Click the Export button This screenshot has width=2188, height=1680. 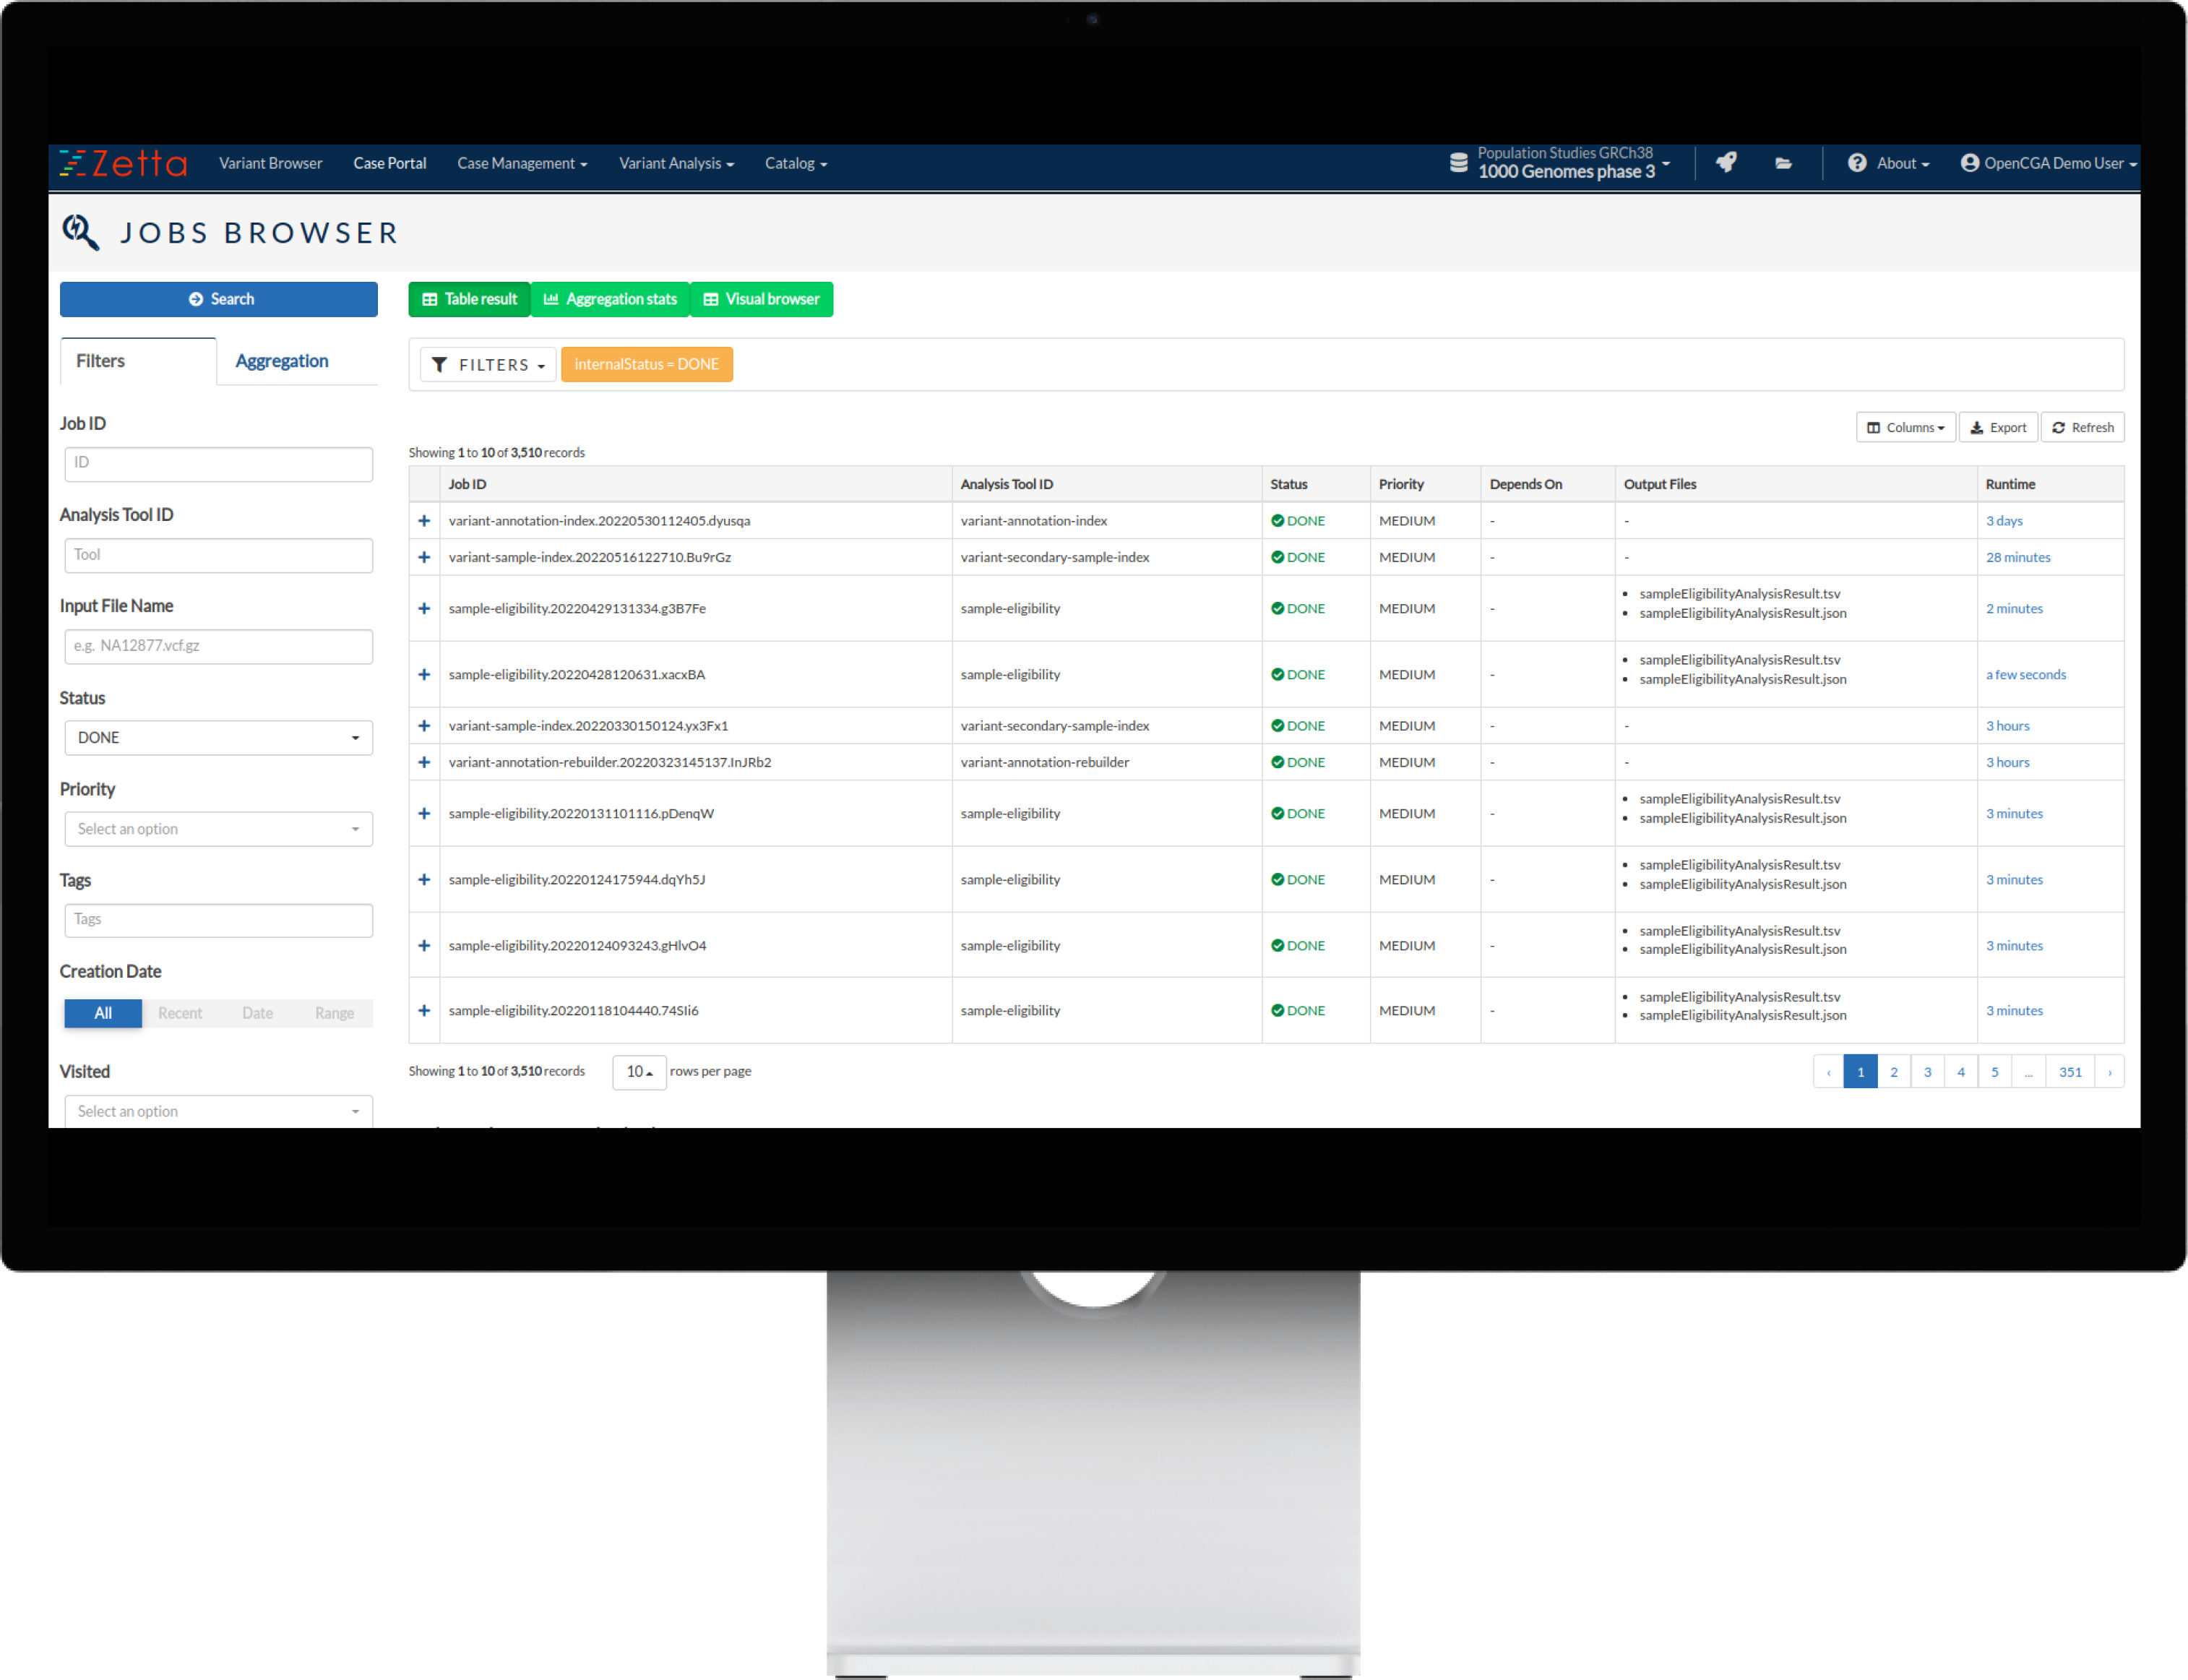[x=1997, y=428]
